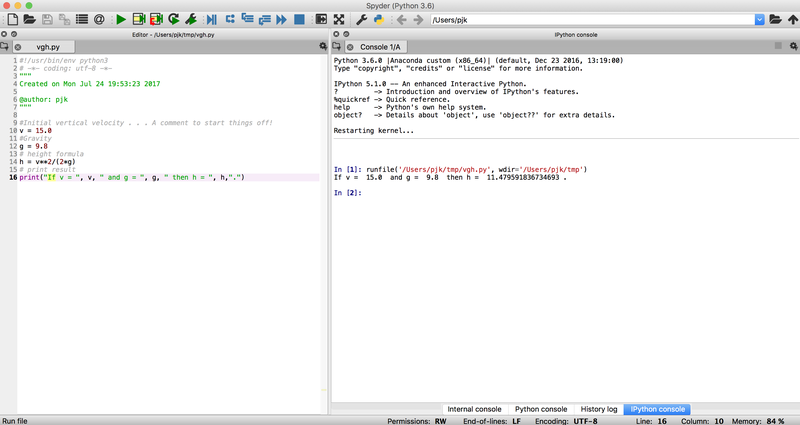Image resolution: width=800 pixels, height=425 pixels.
Task: Open the file list management icon
Action: click(x=82, y=19)
